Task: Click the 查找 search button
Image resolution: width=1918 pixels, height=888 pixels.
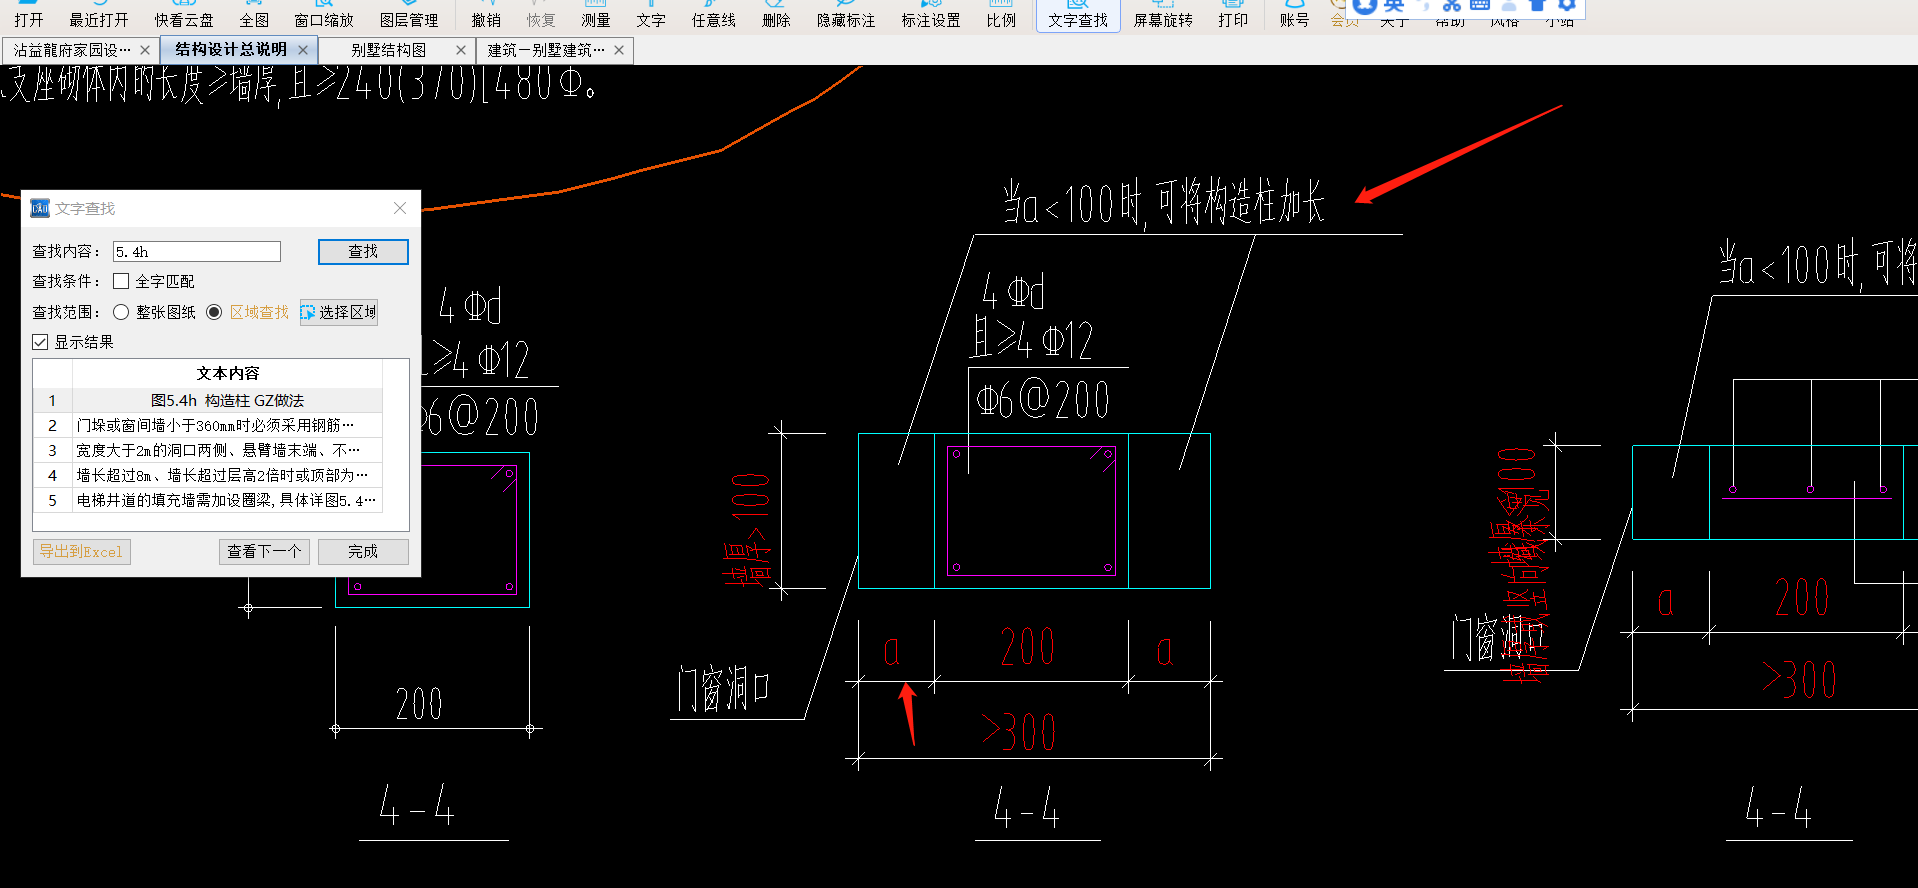Action: 363,252
